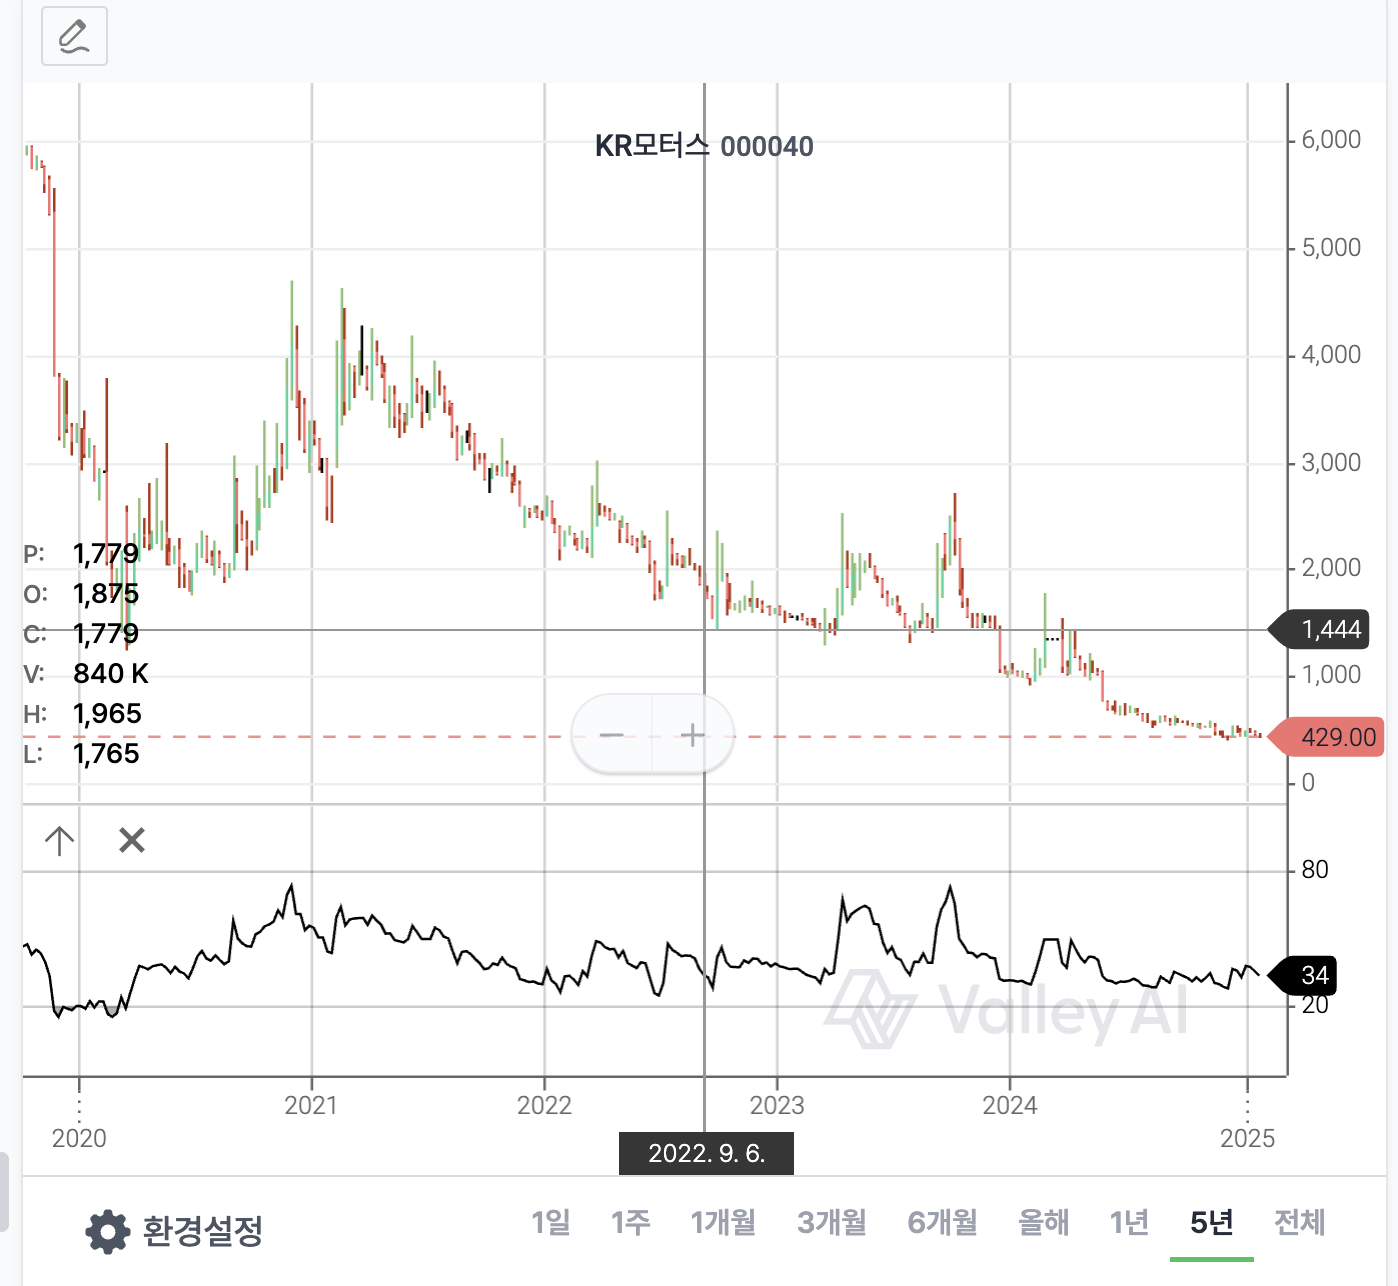The height and width of the screenshot is (1286, 1398).
Task: Click the pencil drawing tool icon
Action: point(74,36)
